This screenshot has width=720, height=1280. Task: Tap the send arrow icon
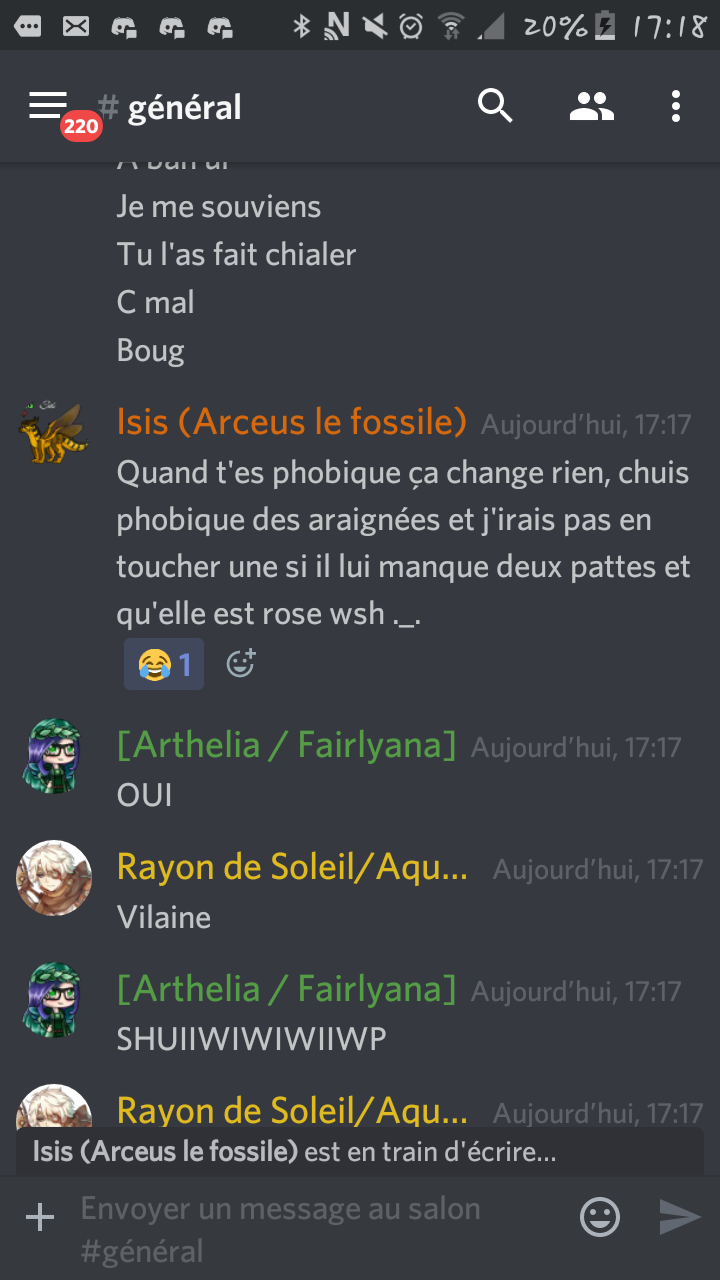(679, 1217)
